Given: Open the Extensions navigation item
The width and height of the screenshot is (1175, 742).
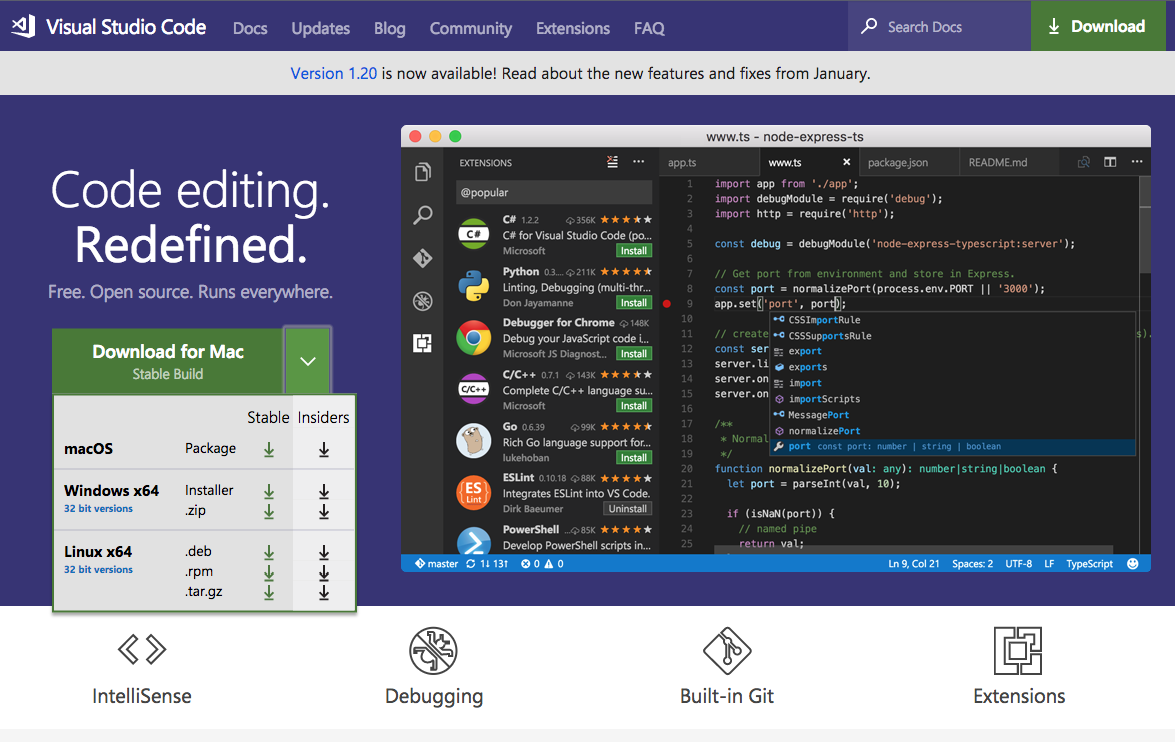Looking at the screenshot, I should click(572, 28).
